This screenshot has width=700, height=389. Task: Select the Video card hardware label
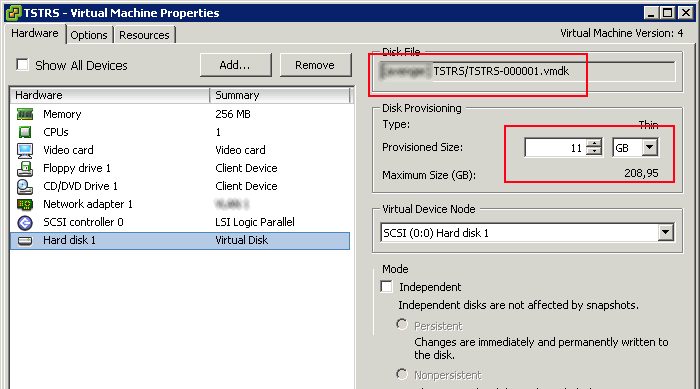tap(68, 150)
